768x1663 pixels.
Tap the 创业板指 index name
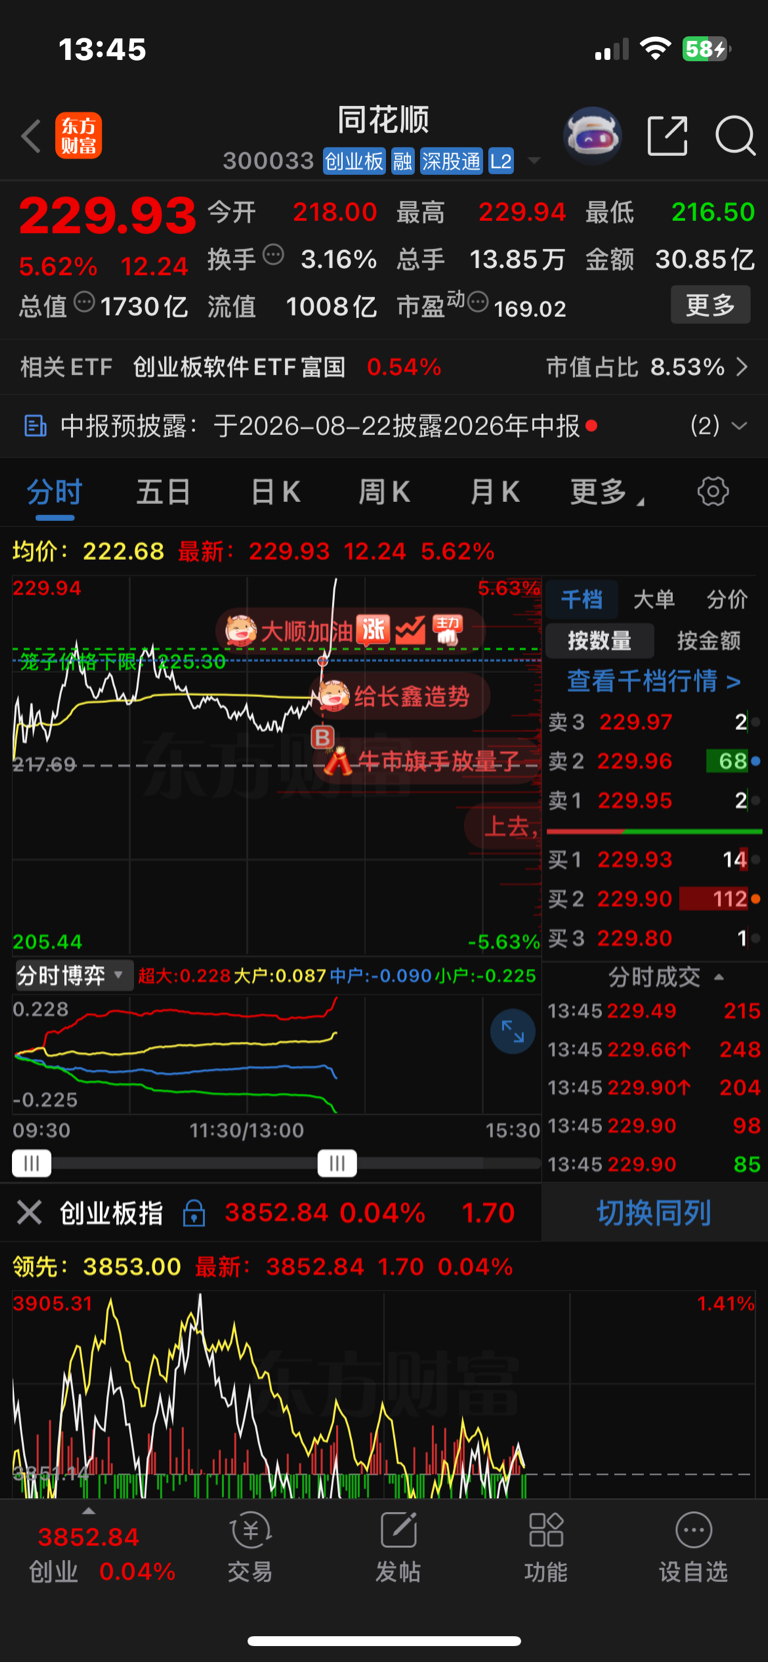pos(112,1213)
